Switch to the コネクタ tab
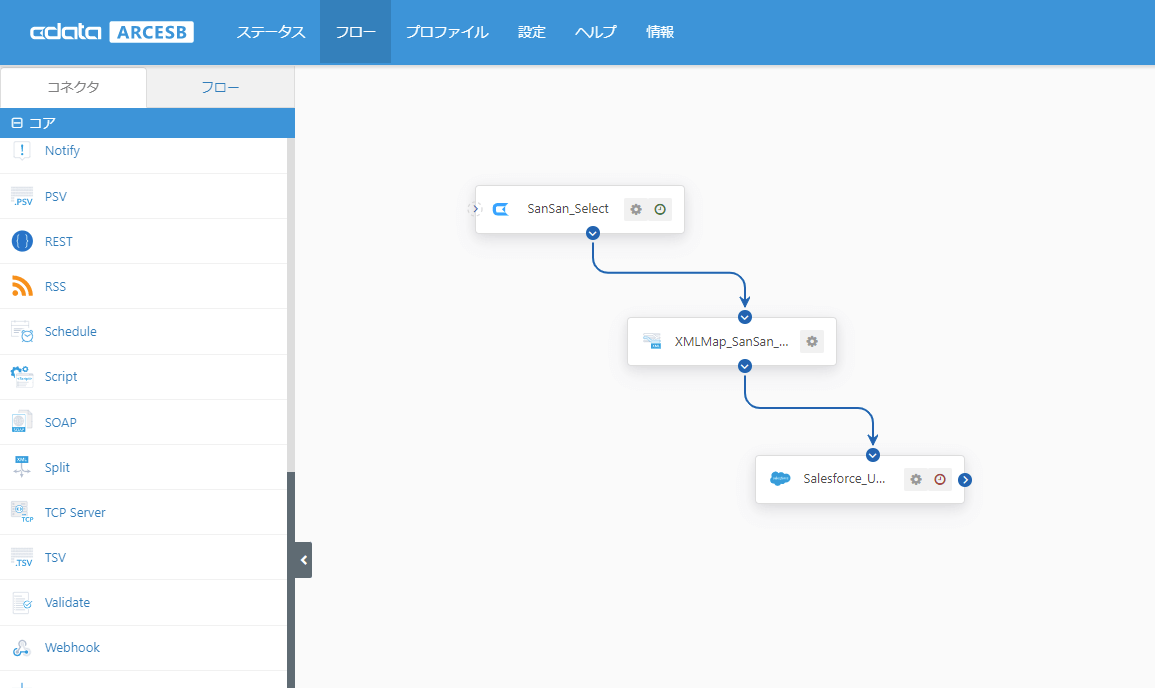This screenshot has height=688, width=1155. (x=73, y=87)
